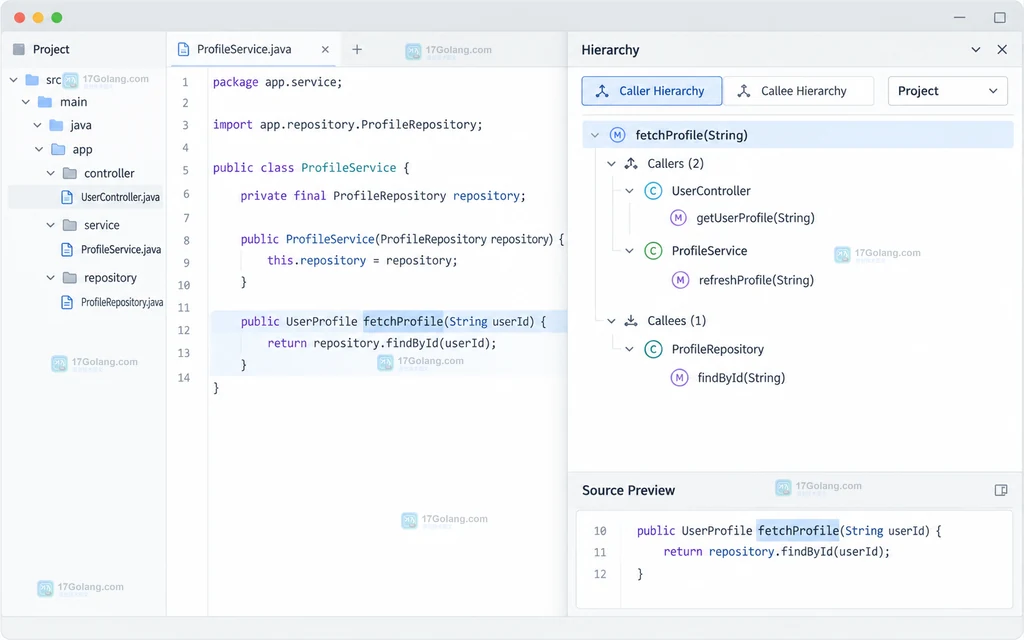Select getUserProfile(String) in the hierarchy
Viewport: 1024px width, 640px height.
tap(756, 218)
